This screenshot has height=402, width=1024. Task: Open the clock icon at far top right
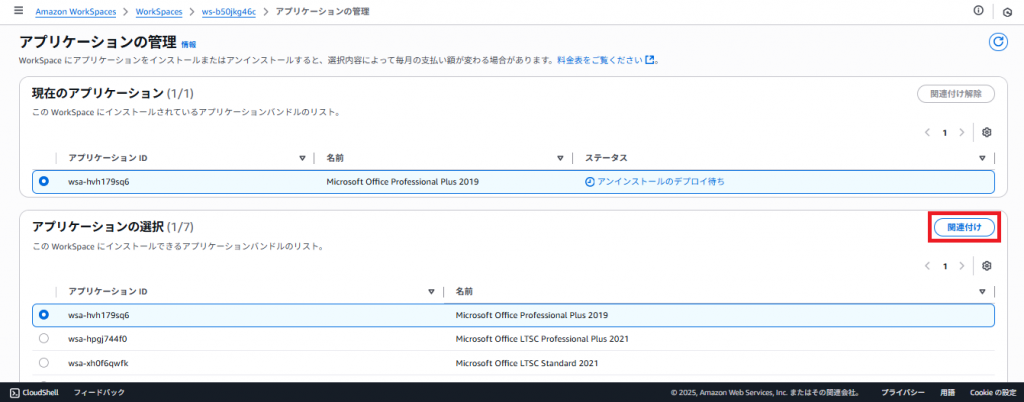click(x=1007, y=12)
